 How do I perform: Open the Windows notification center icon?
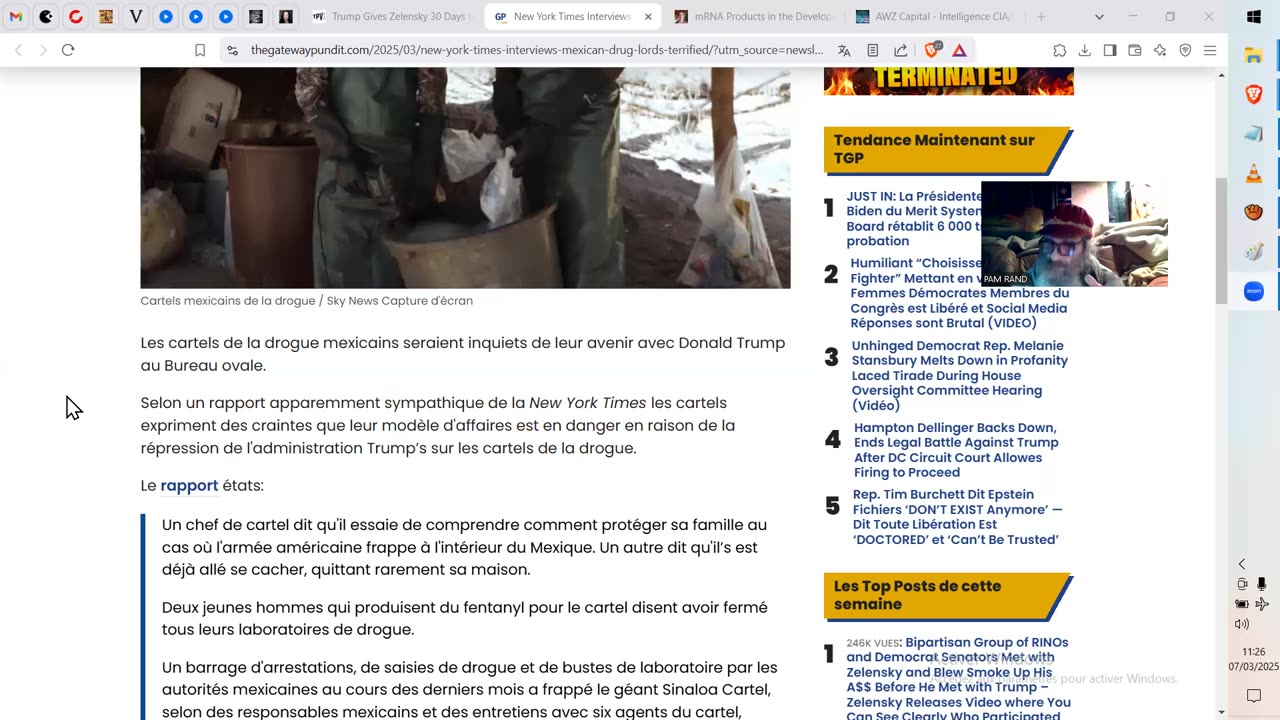[x=1254, y=696]
